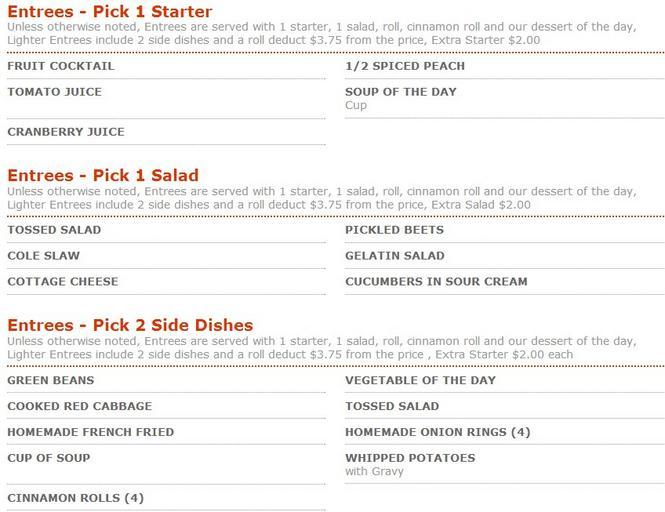Select the Gelatin Salad item
The image size is (665, 512).
(395, 256)
